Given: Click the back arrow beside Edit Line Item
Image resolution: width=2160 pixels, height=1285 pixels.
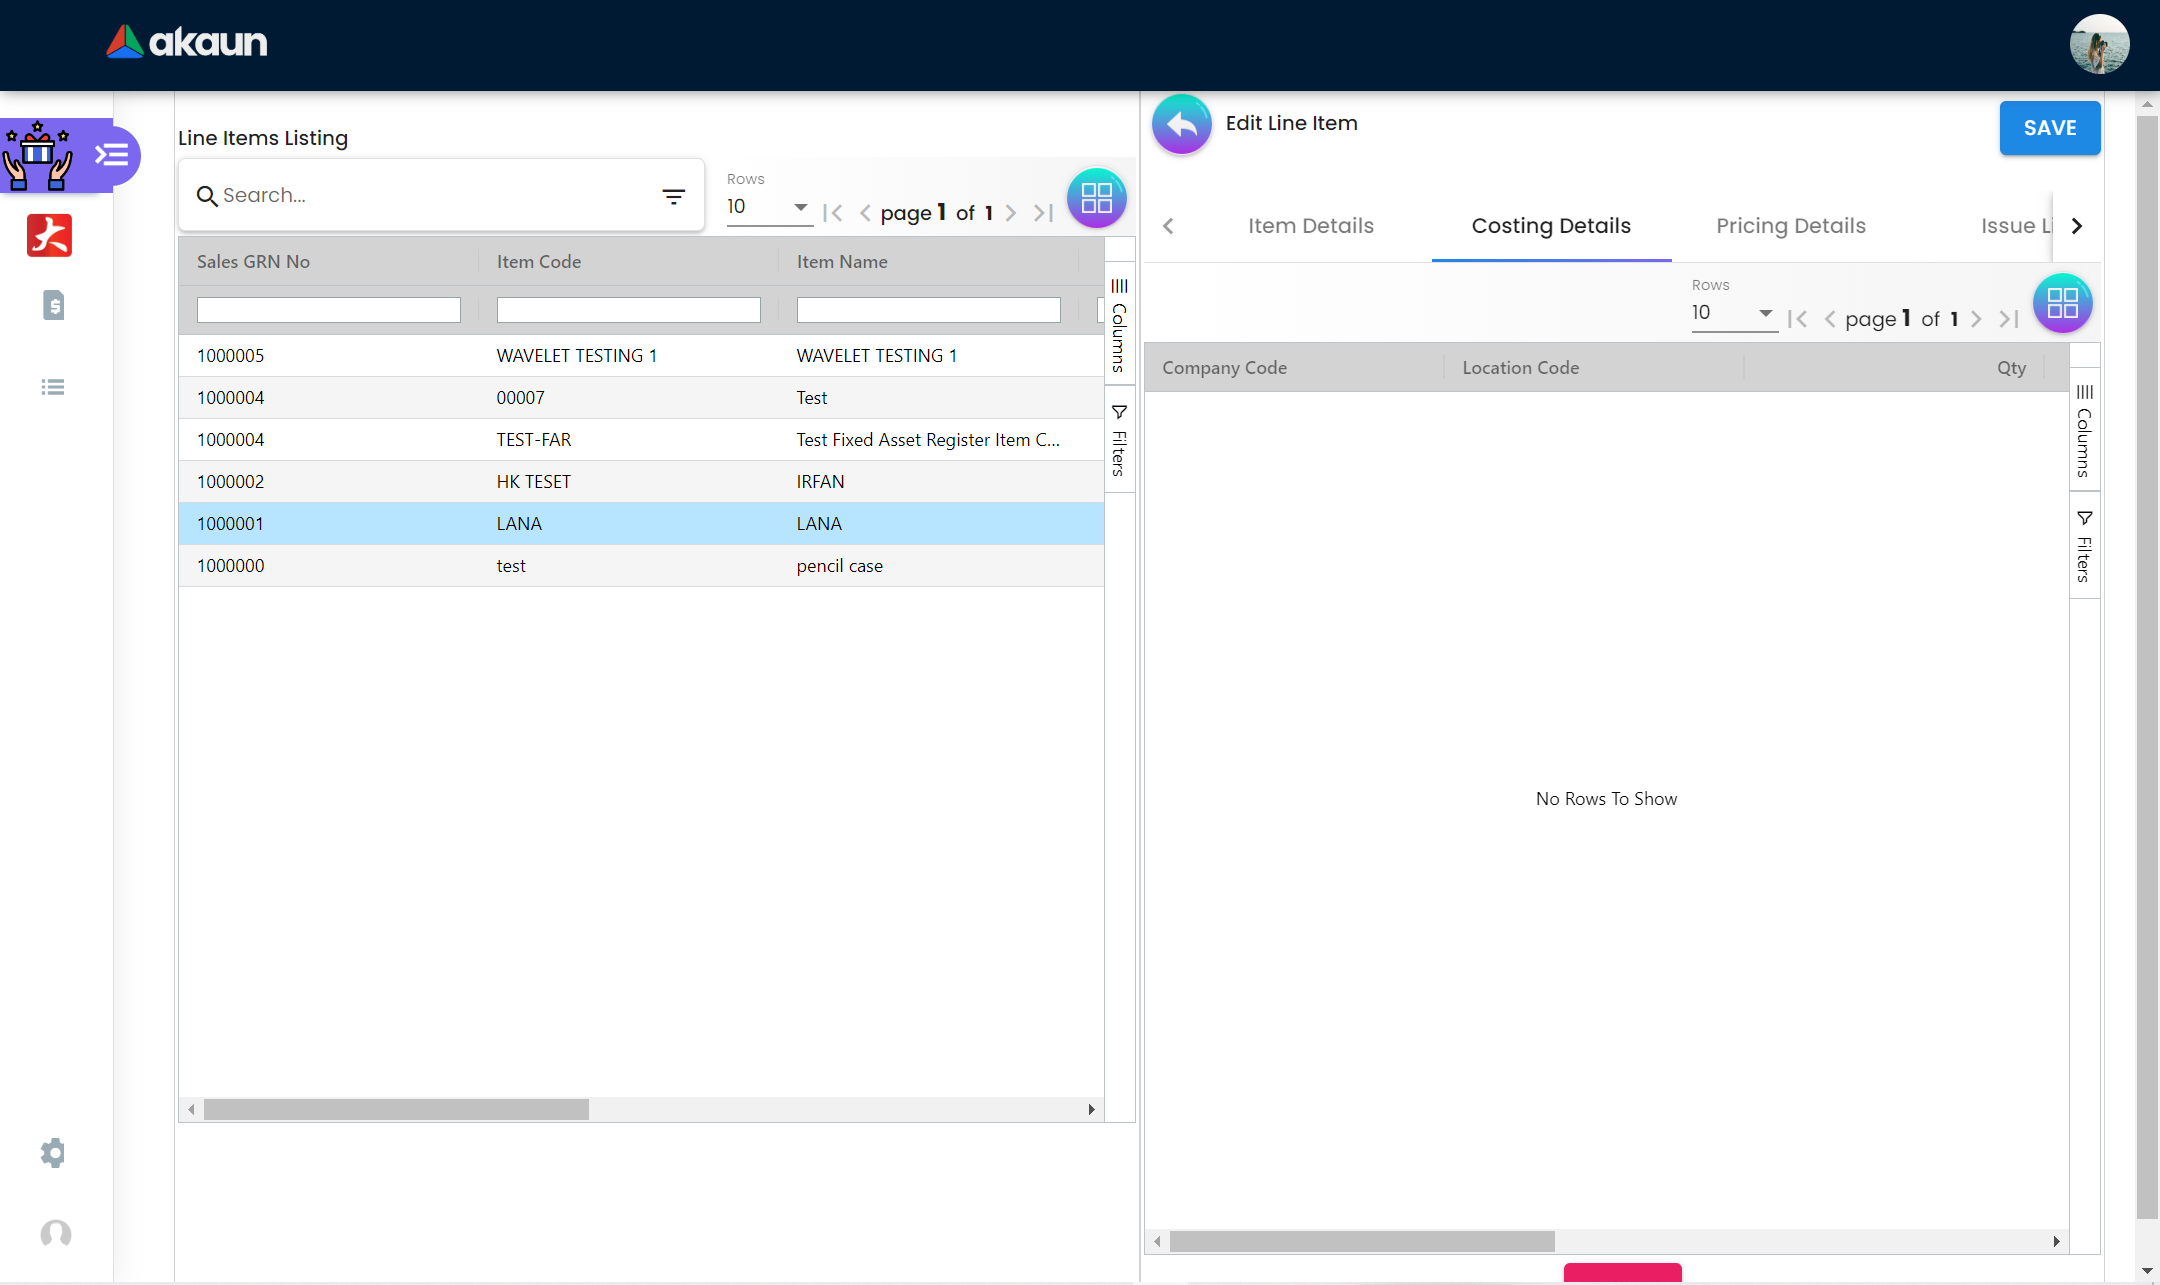Looking at the screenshot, I should click(1181, 125).
